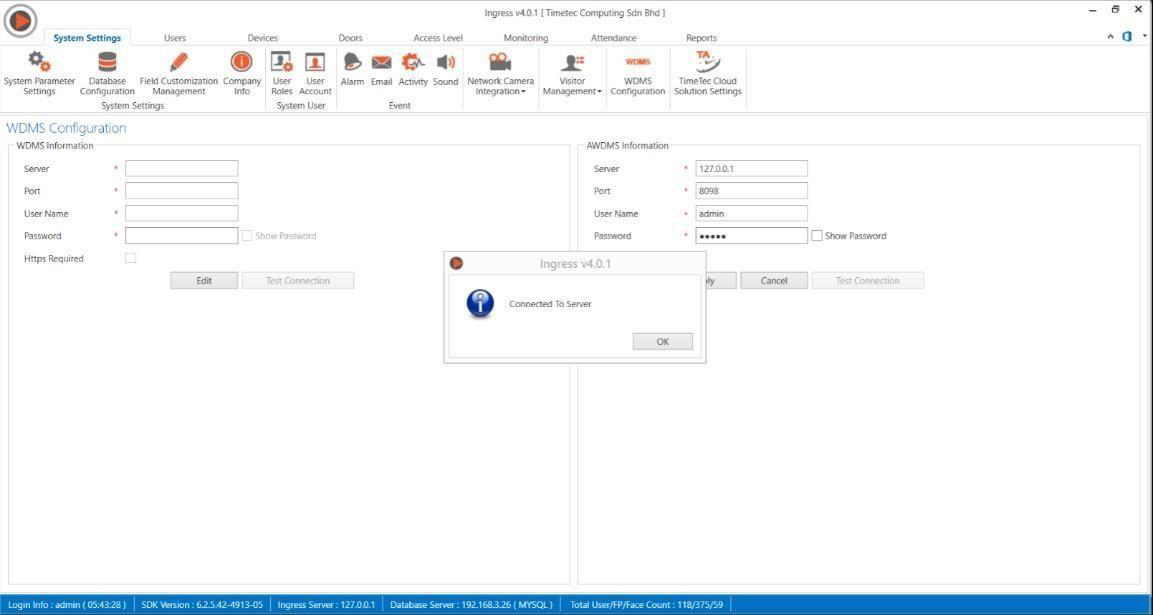Screen dimensions: 1153x615
Task: Switch to the System Settings tab
Action: [x=88, y=38]
